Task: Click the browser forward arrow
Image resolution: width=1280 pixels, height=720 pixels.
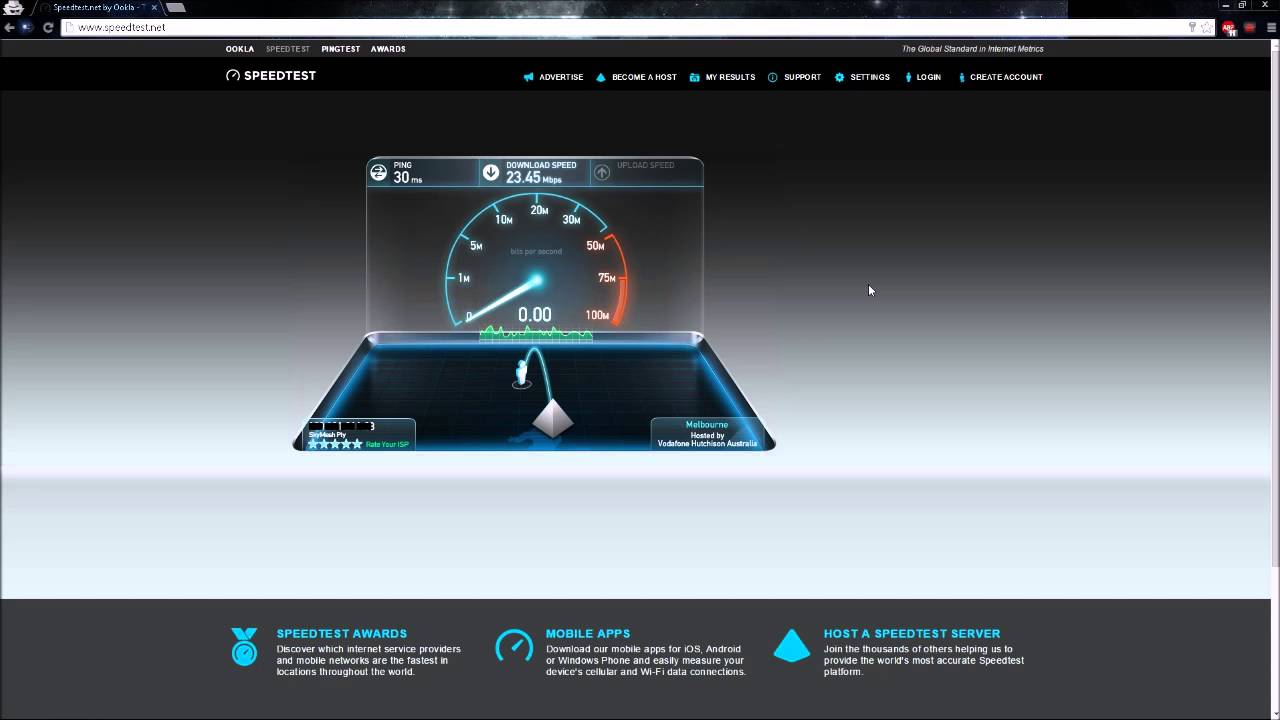Action: (27, 27)
